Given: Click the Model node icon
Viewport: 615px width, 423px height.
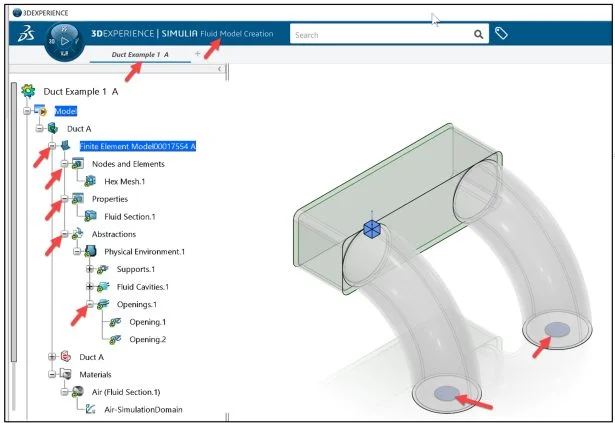Looking at the screenshot, I should tap(40, 110).
